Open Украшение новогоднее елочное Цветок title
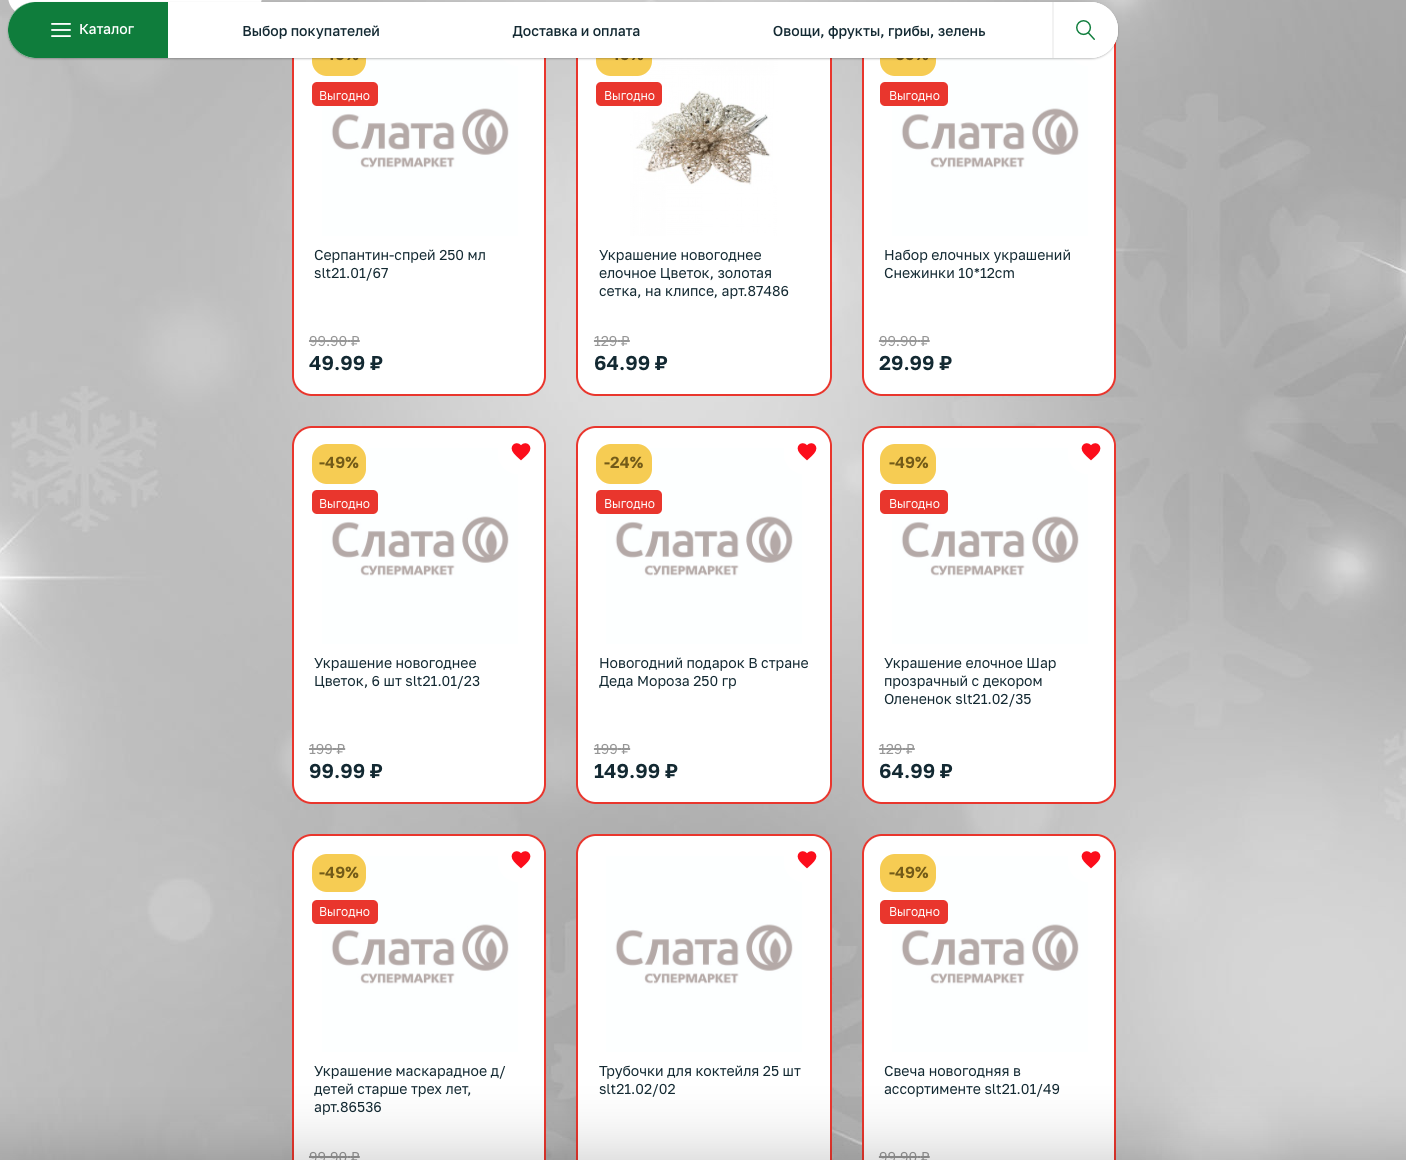Screen dimensions: 1406x1160 (x=694, y=273)
